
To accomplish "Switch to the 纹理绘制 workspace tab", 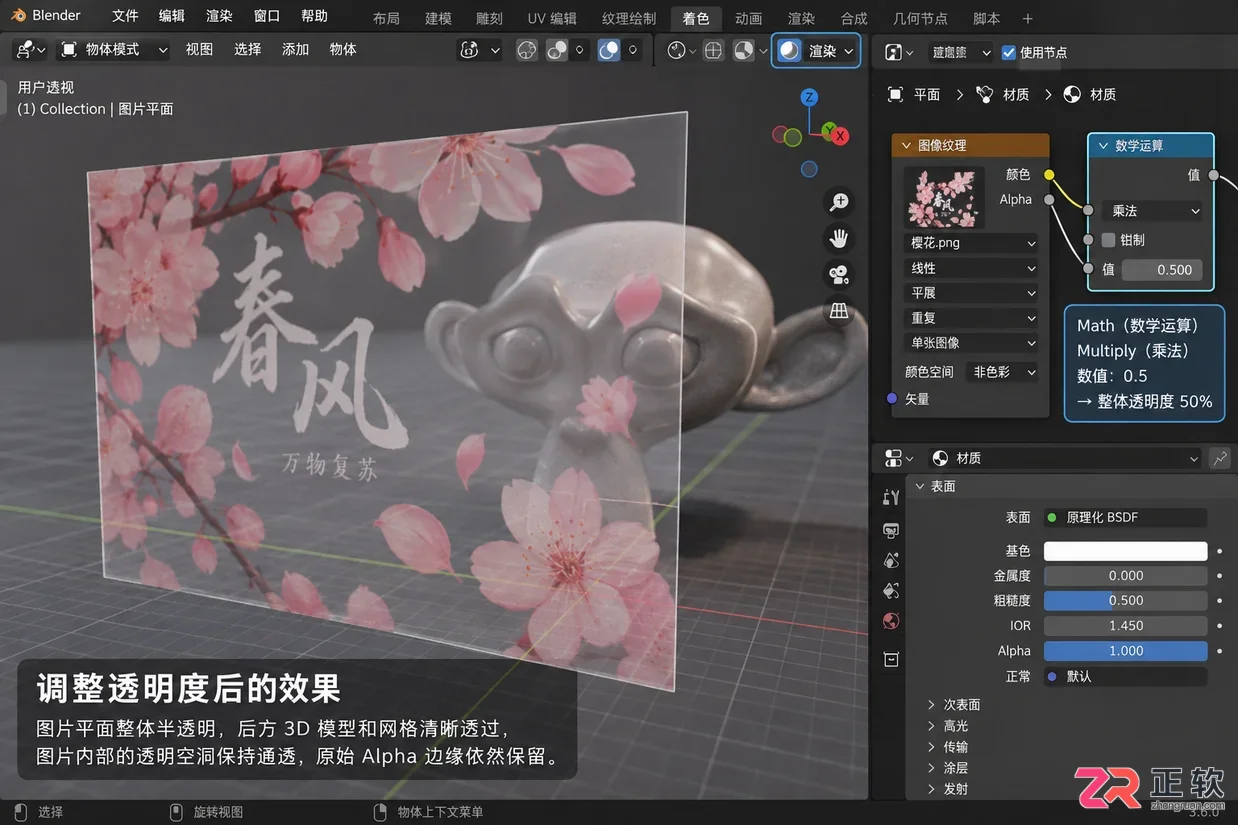I will point(629,18).
